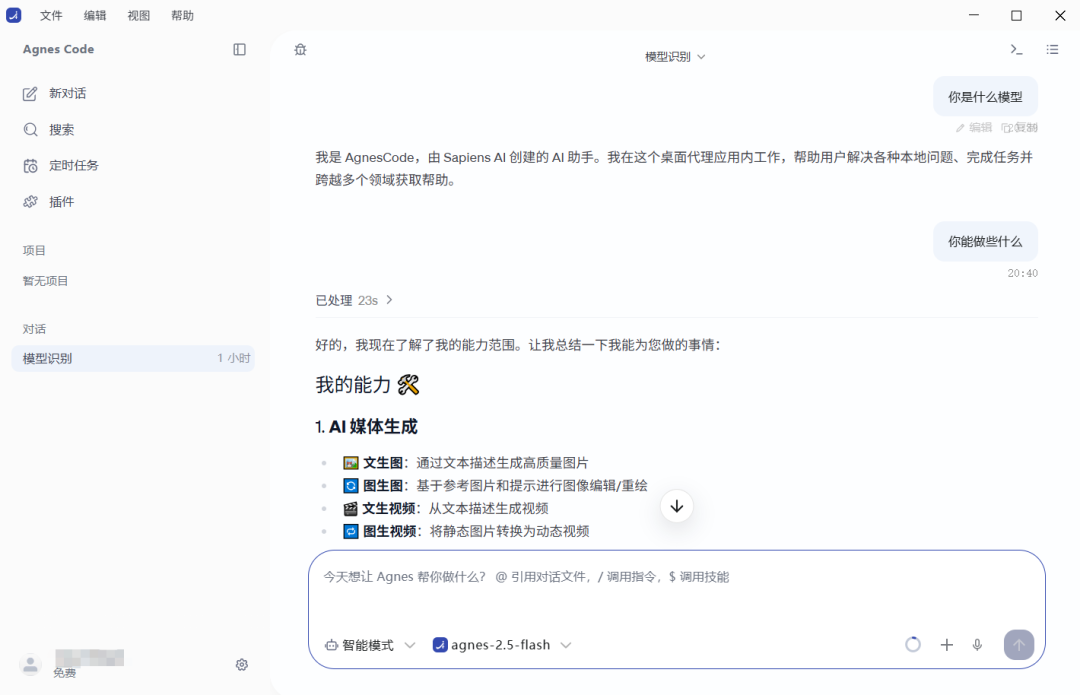Image resolution: width=1080 pixels, height=695 pixels.
Task: Click the 新对话 edit pencil icon
Action: pyautogui.click(x=30, y=94)
